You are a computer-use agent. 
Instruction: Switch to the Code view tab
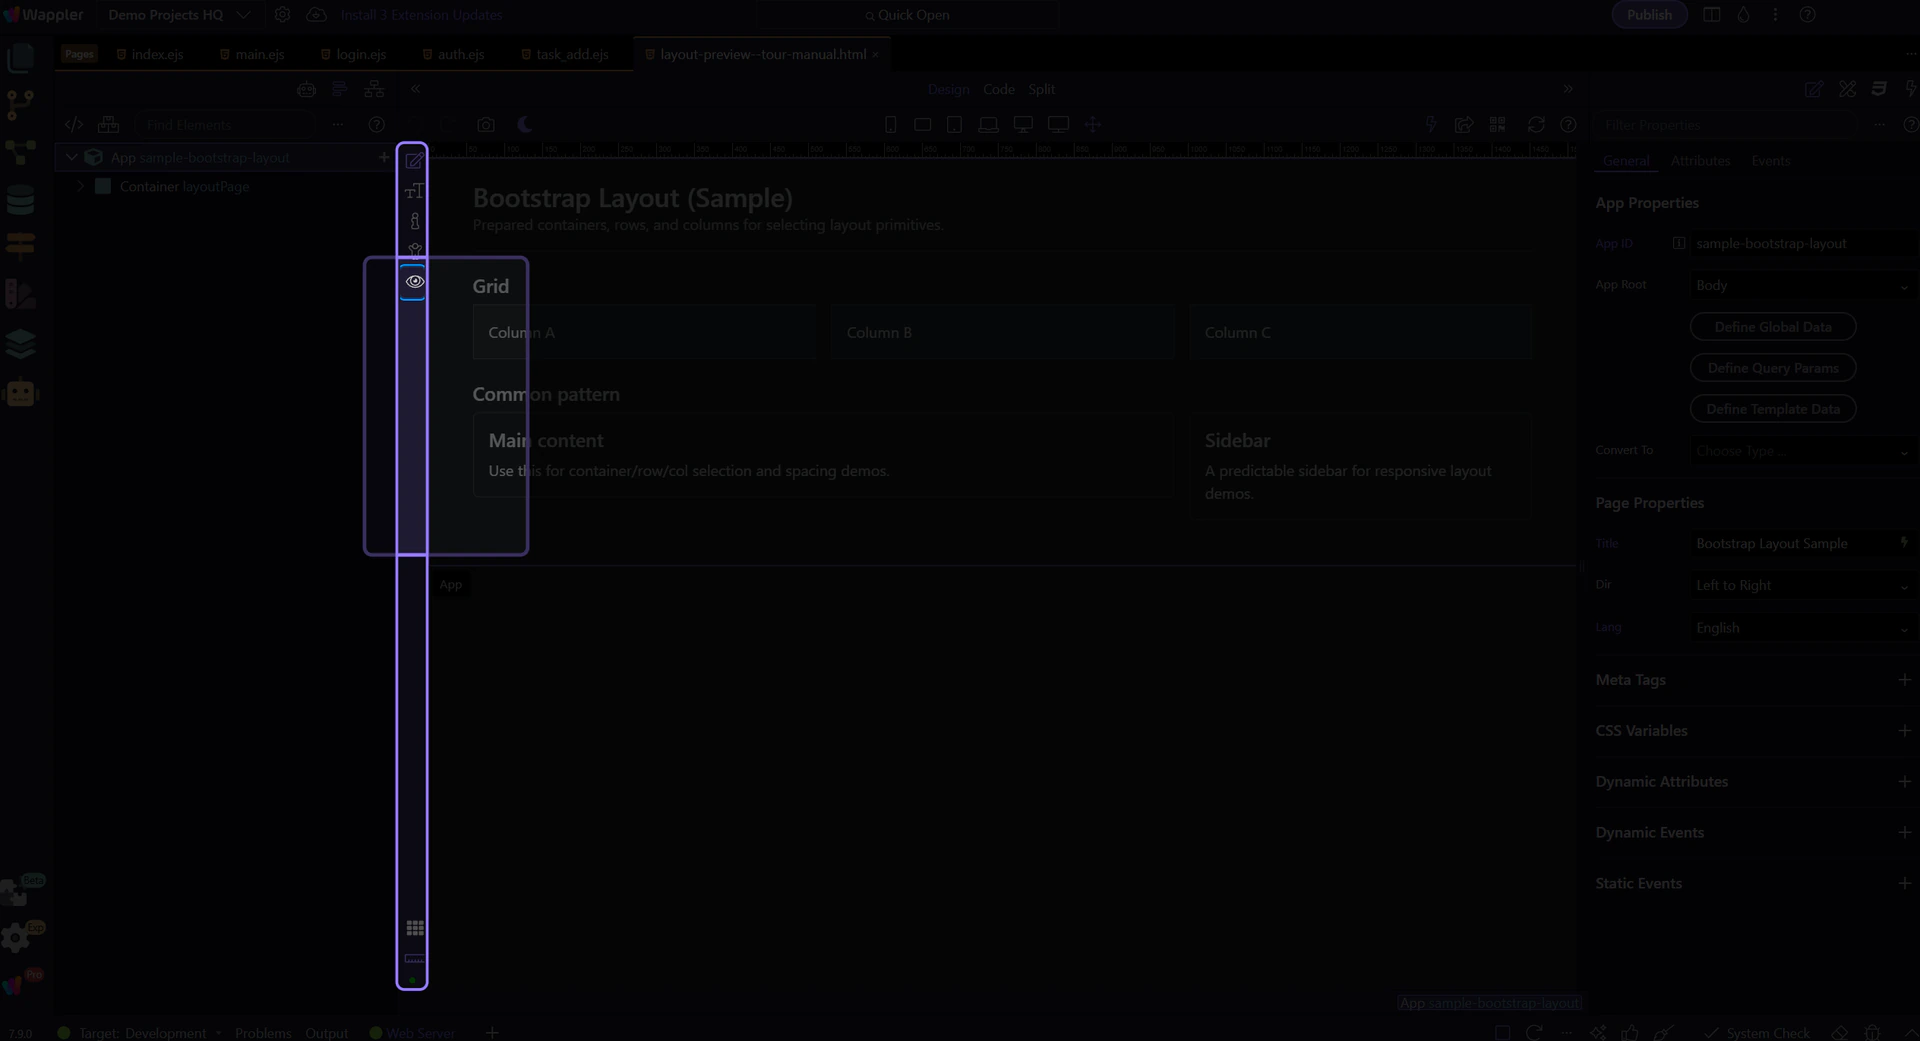pos(998,89)
